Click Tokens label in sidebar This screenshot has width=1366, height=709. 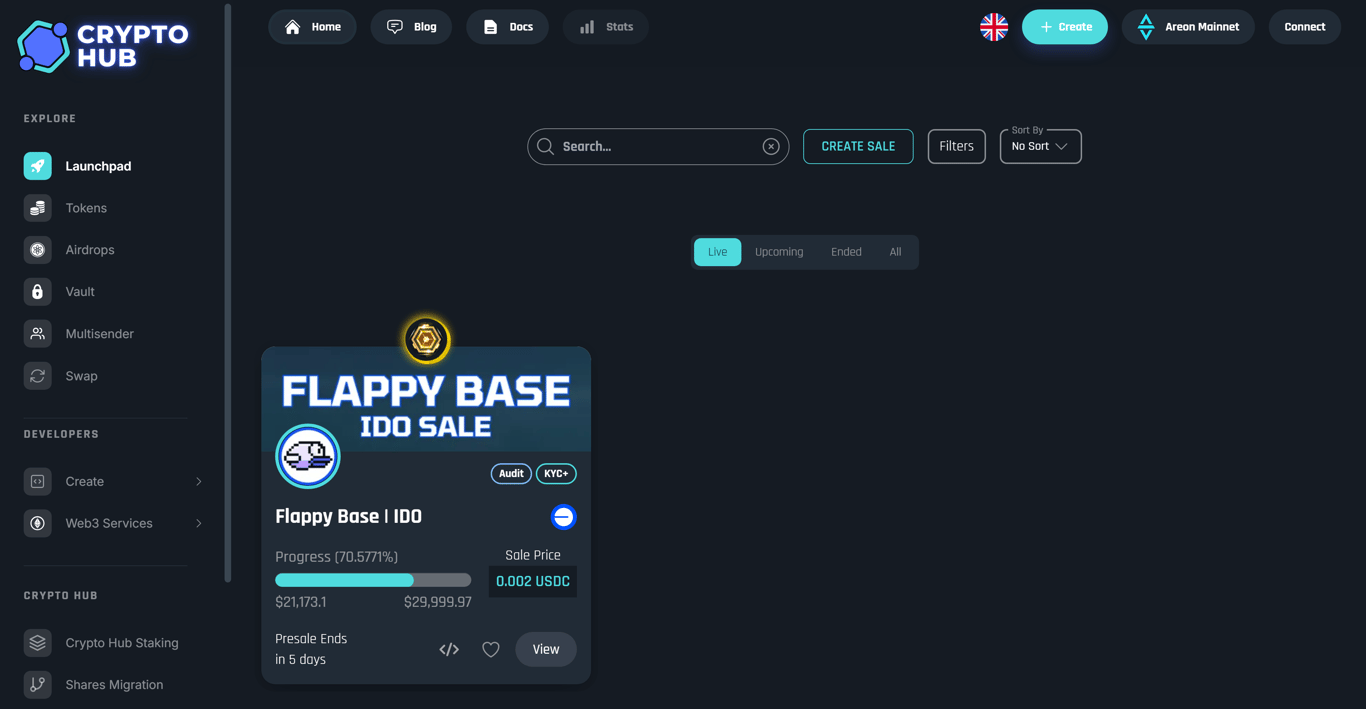pos(86,208)
